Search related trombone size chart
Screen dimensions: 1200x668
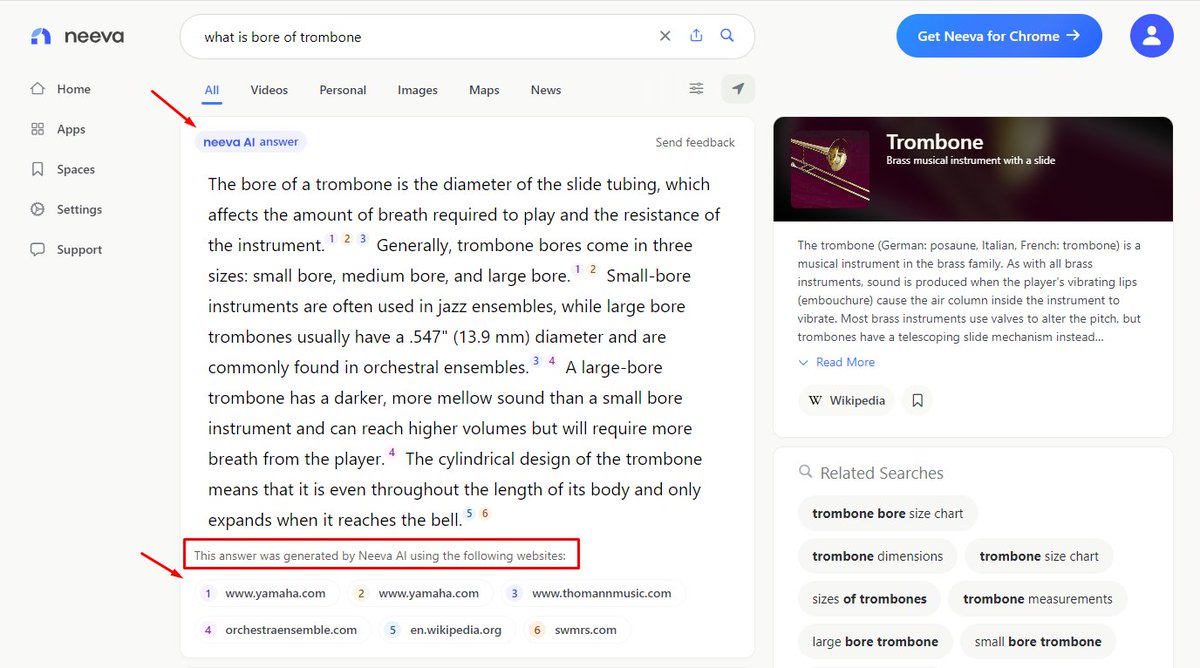coord(1039,556)
